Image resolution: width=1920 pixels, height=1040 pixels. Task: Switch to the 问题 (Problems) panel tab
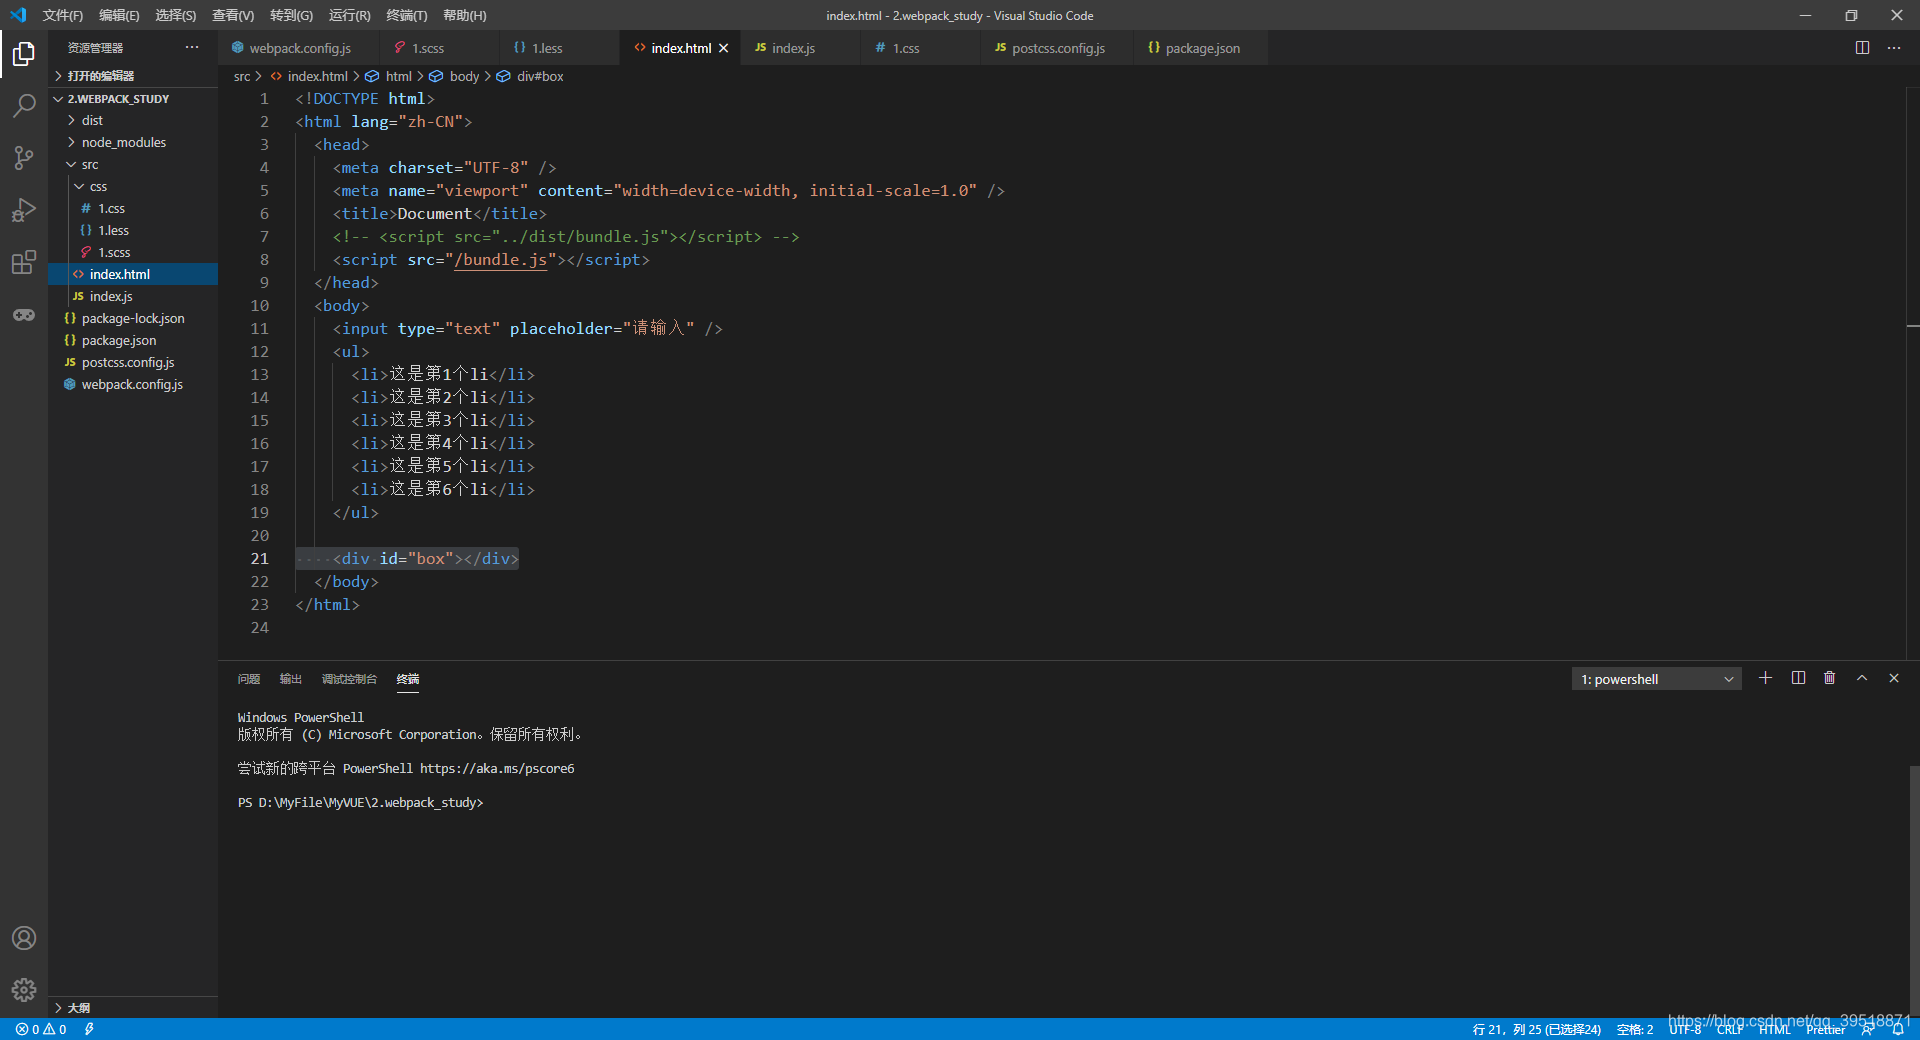point(249,679)
